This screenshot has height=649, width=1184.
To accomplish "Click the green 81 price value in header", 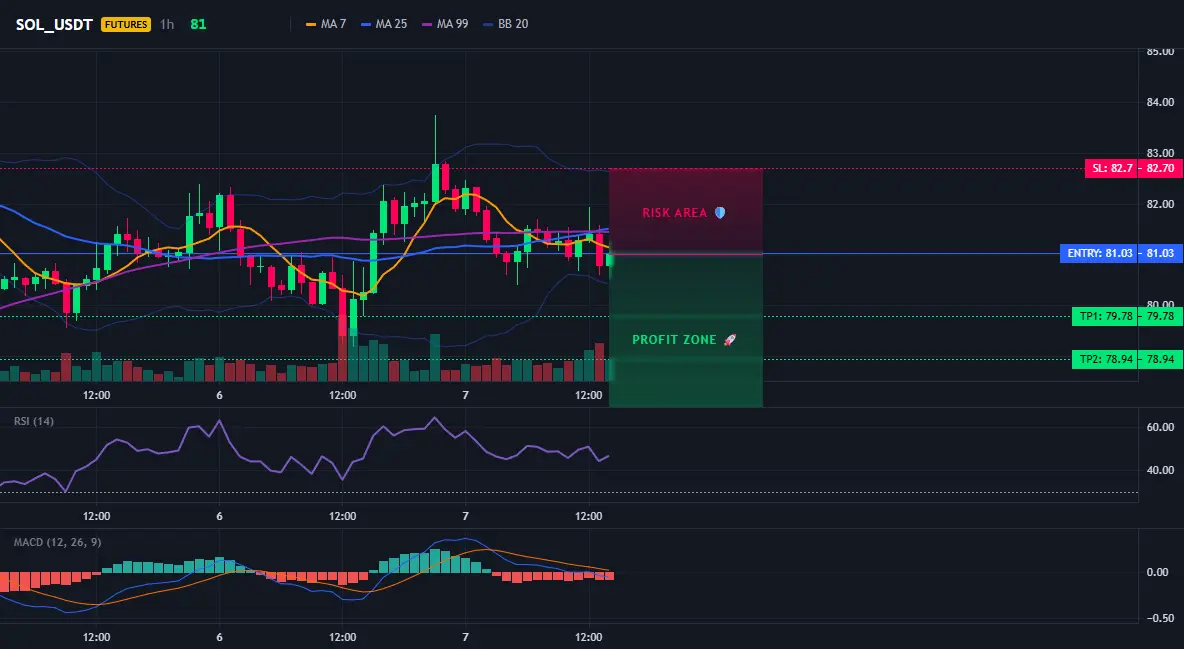I will pyautogui.click(x=198, y=24).
